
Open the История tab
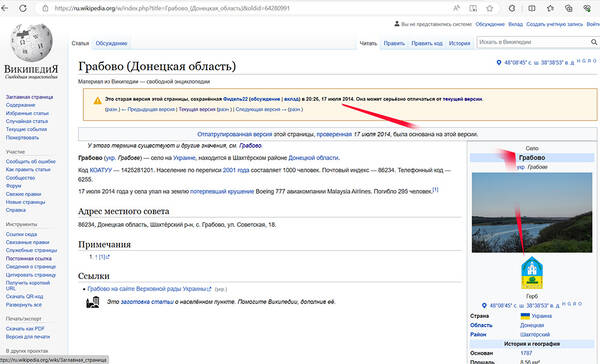point(459,43)
